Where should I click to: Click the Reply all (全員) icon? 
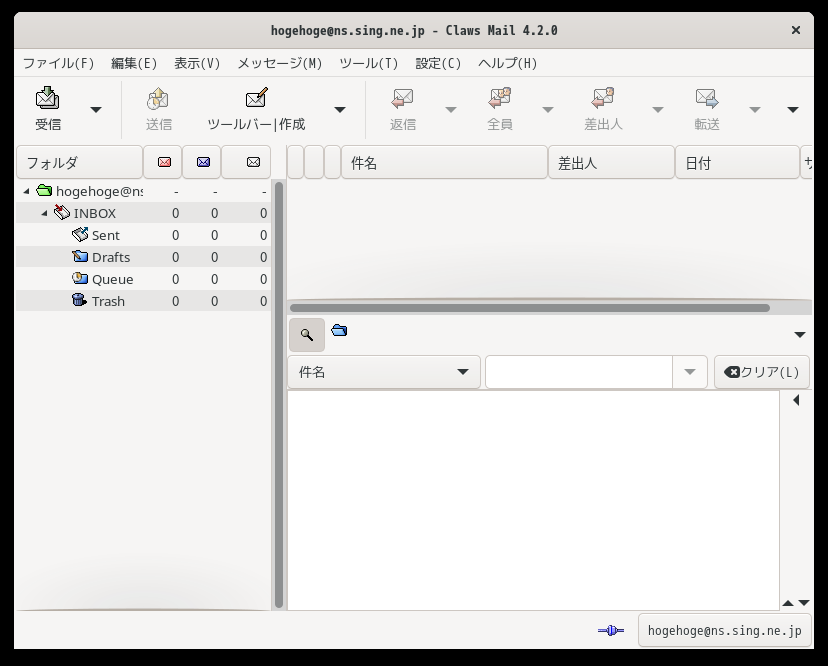pos(500,98)
